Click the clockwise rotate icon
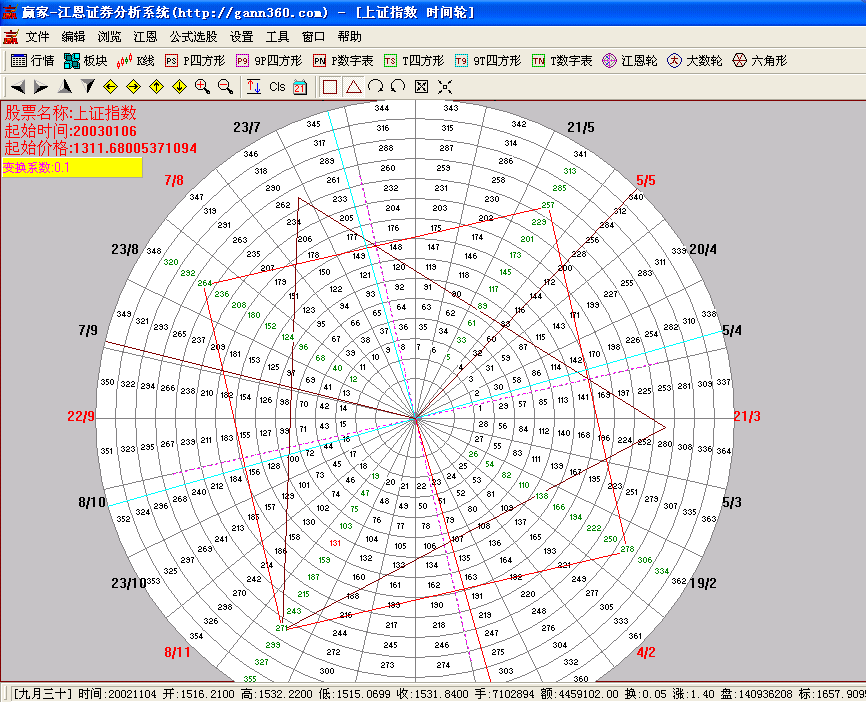Viewport: 866px width, 702px height. (375, 87)
